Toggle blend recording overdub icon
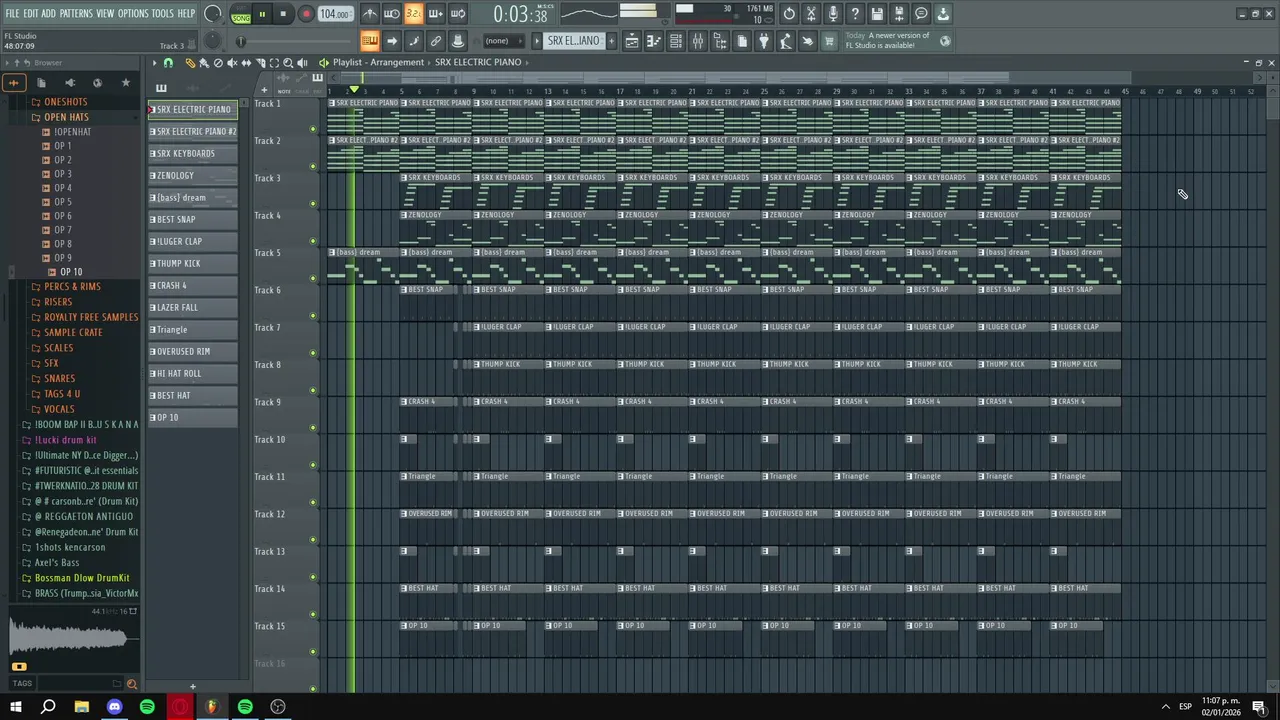The width and height of the screenshot is (1280, 720). [436, 14]
